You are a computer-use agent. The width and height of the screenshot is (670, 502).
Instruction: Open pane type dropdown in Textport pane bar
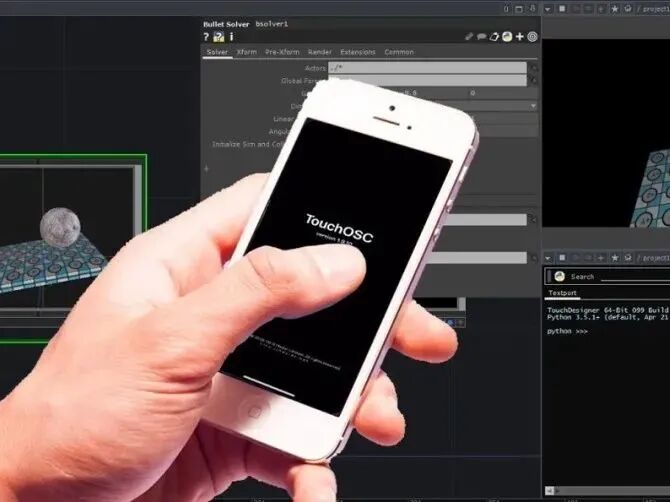[x=548, y=258]
